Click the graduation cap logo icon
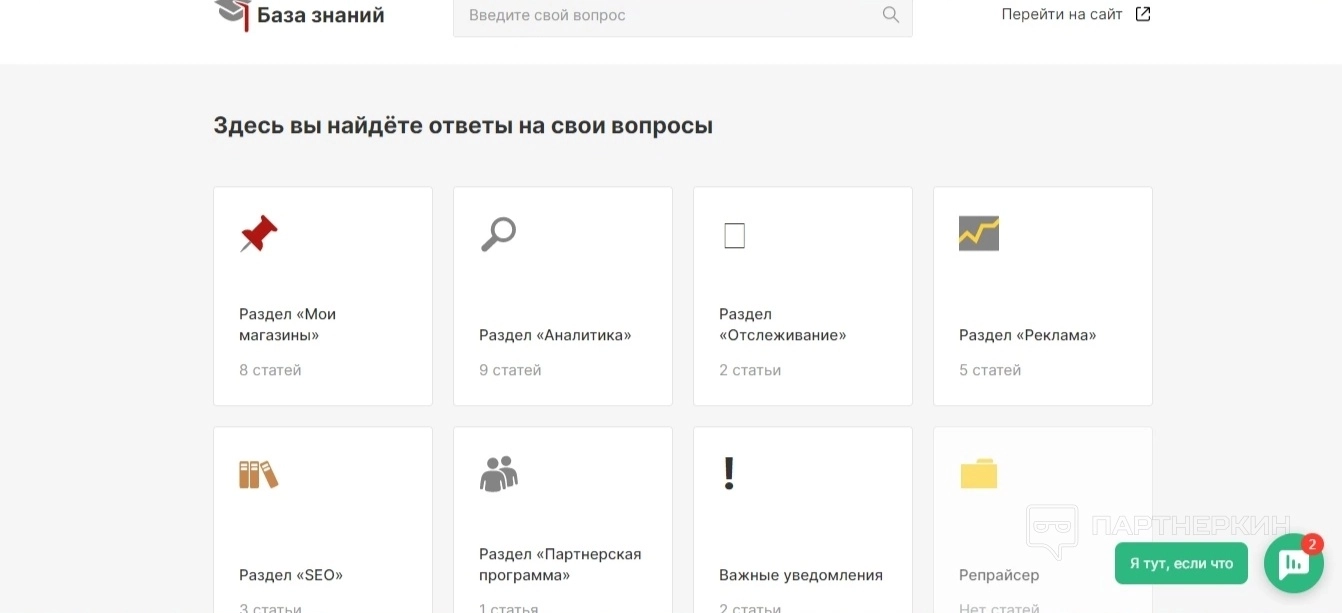The height and width of the screenshot is (613, 1342). pos(232,14)
